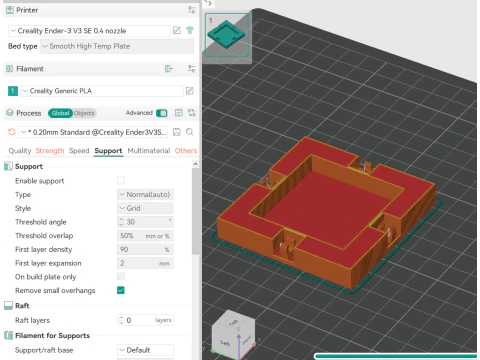The image size is (480, 360).
Task: Click the Process section icon
Action: (10, 113)
